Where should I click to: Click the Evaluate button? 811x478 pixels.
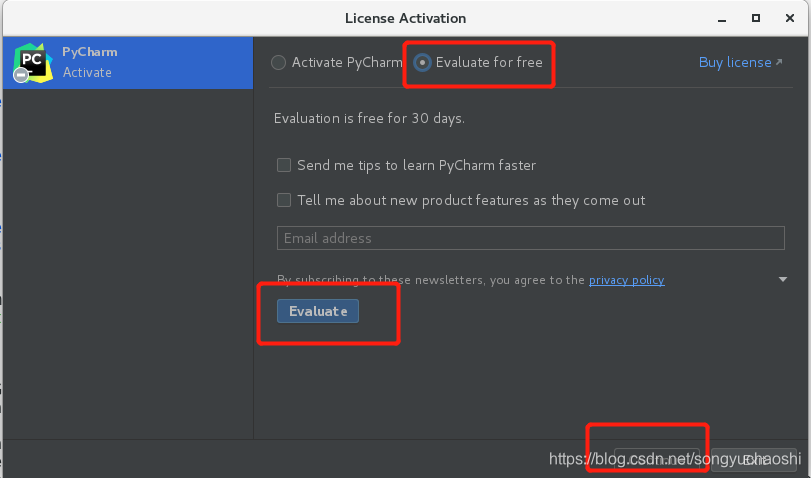[x=318, y=311]
